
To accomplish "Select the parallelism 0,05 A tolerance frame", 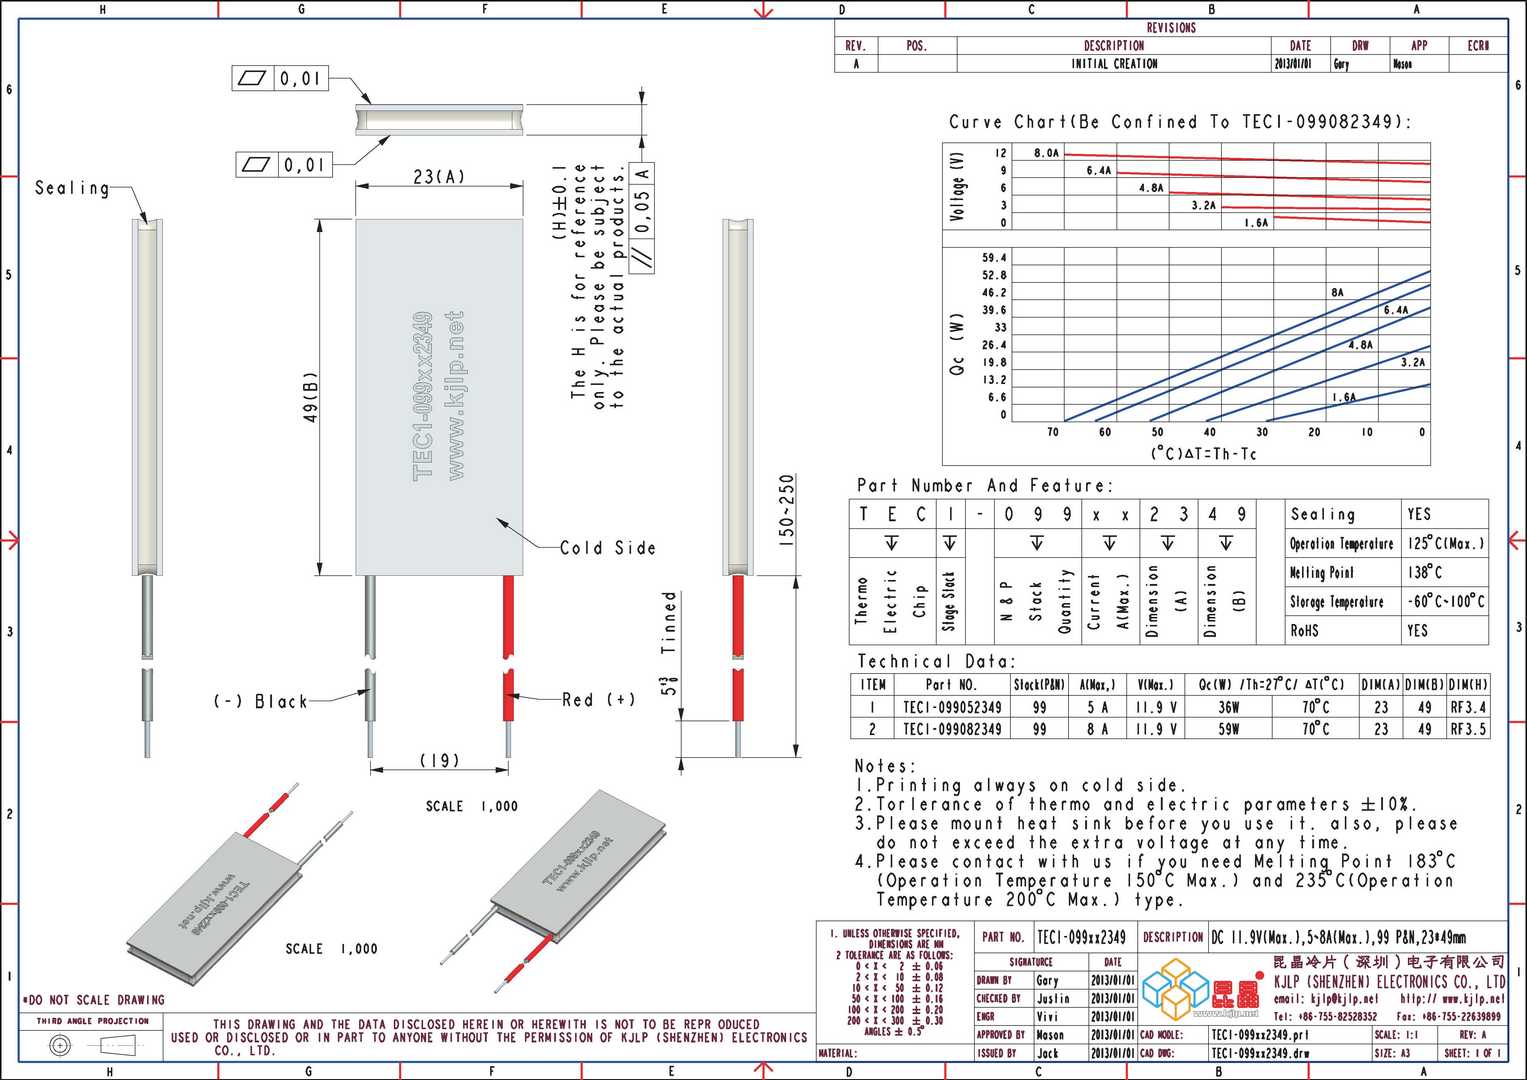I will [x=643, y=217].
